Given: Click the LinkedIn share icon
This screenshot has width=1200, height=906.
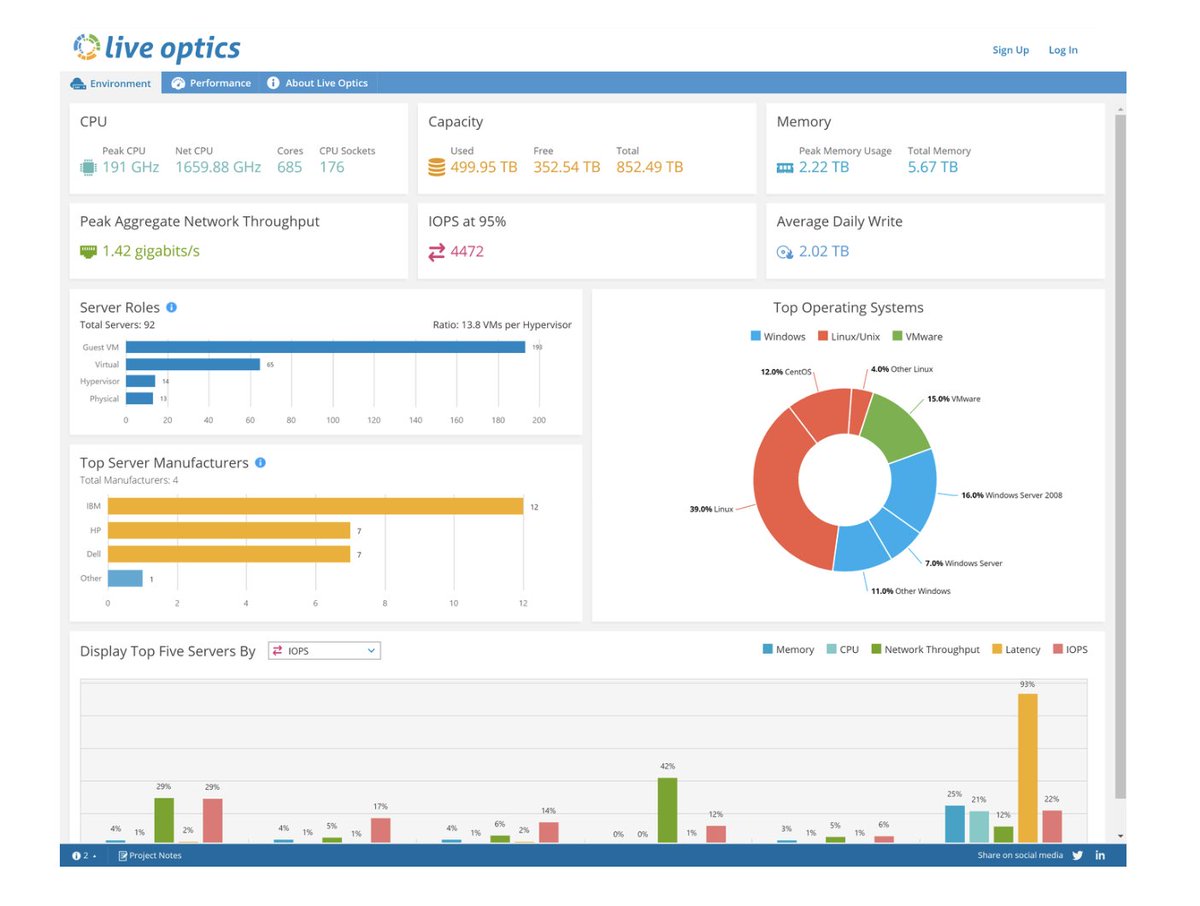Looking at the screenshot, I should 1101,855.
